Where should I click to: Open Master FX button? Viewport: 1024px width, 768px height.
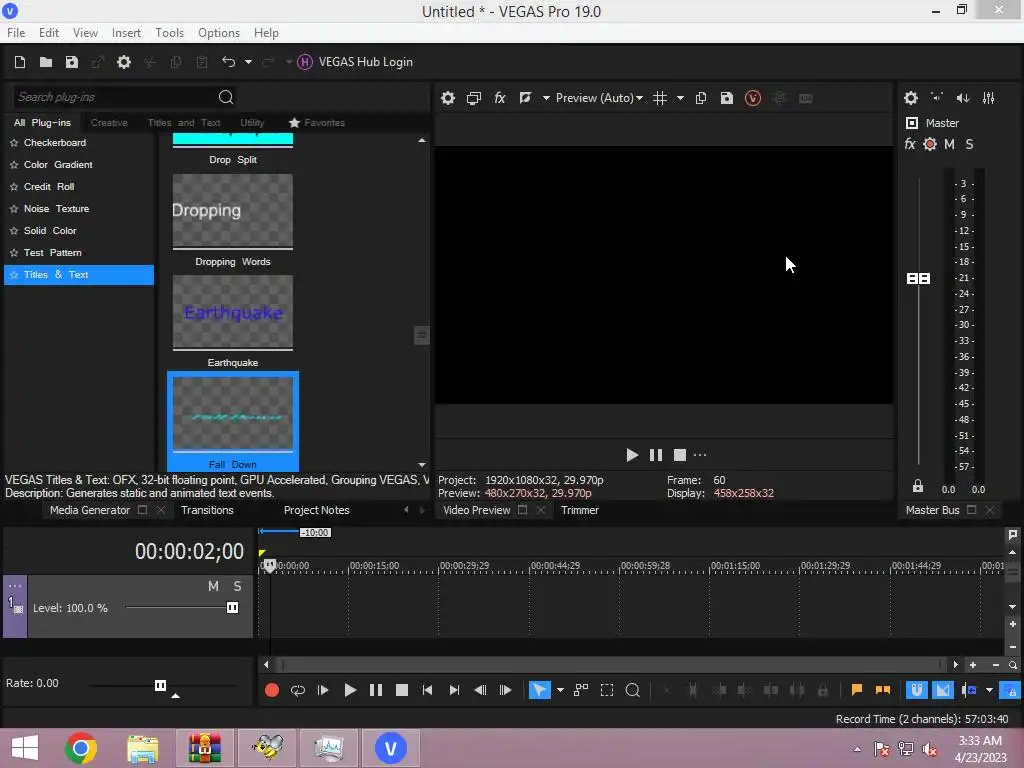tap(910, 144)
